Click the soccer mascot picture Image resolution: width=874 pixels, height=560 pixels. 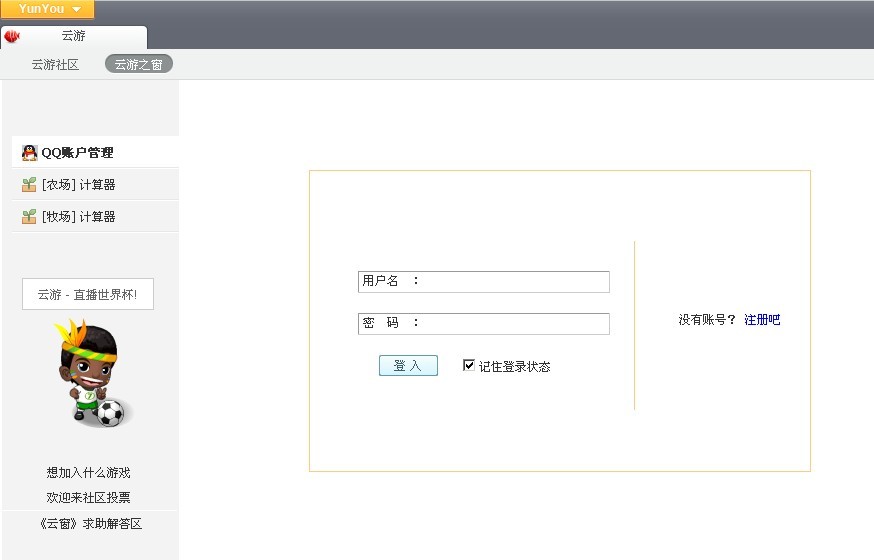(94, 373)
